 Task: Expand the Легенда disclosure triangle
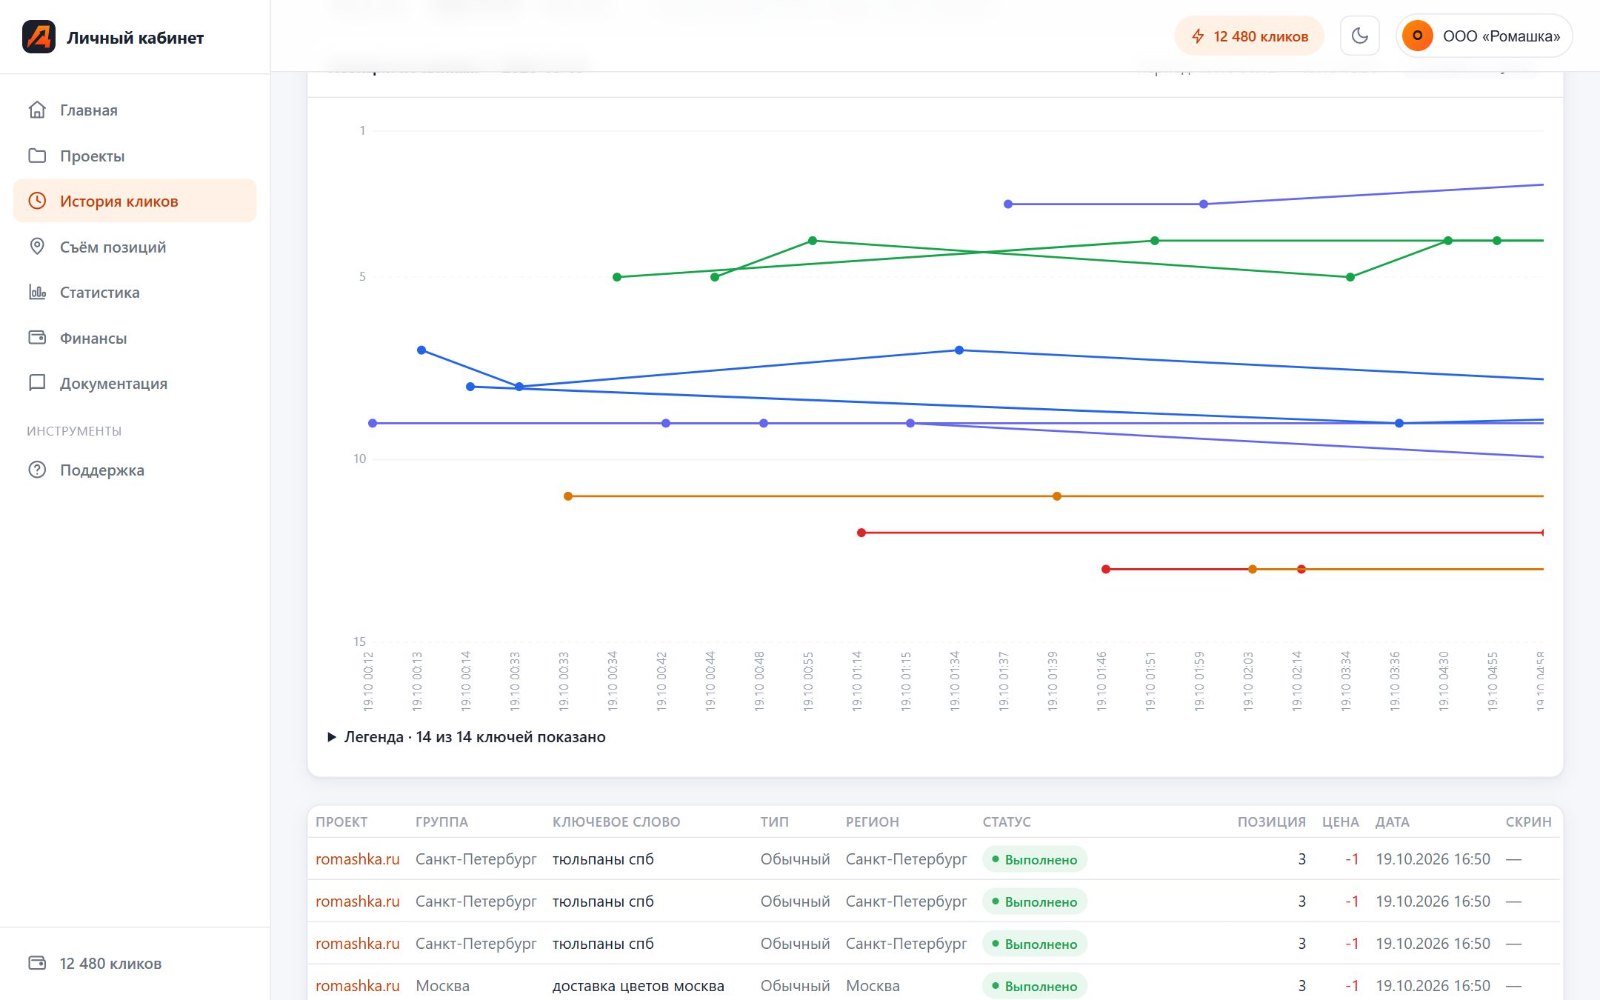(332, 737)
